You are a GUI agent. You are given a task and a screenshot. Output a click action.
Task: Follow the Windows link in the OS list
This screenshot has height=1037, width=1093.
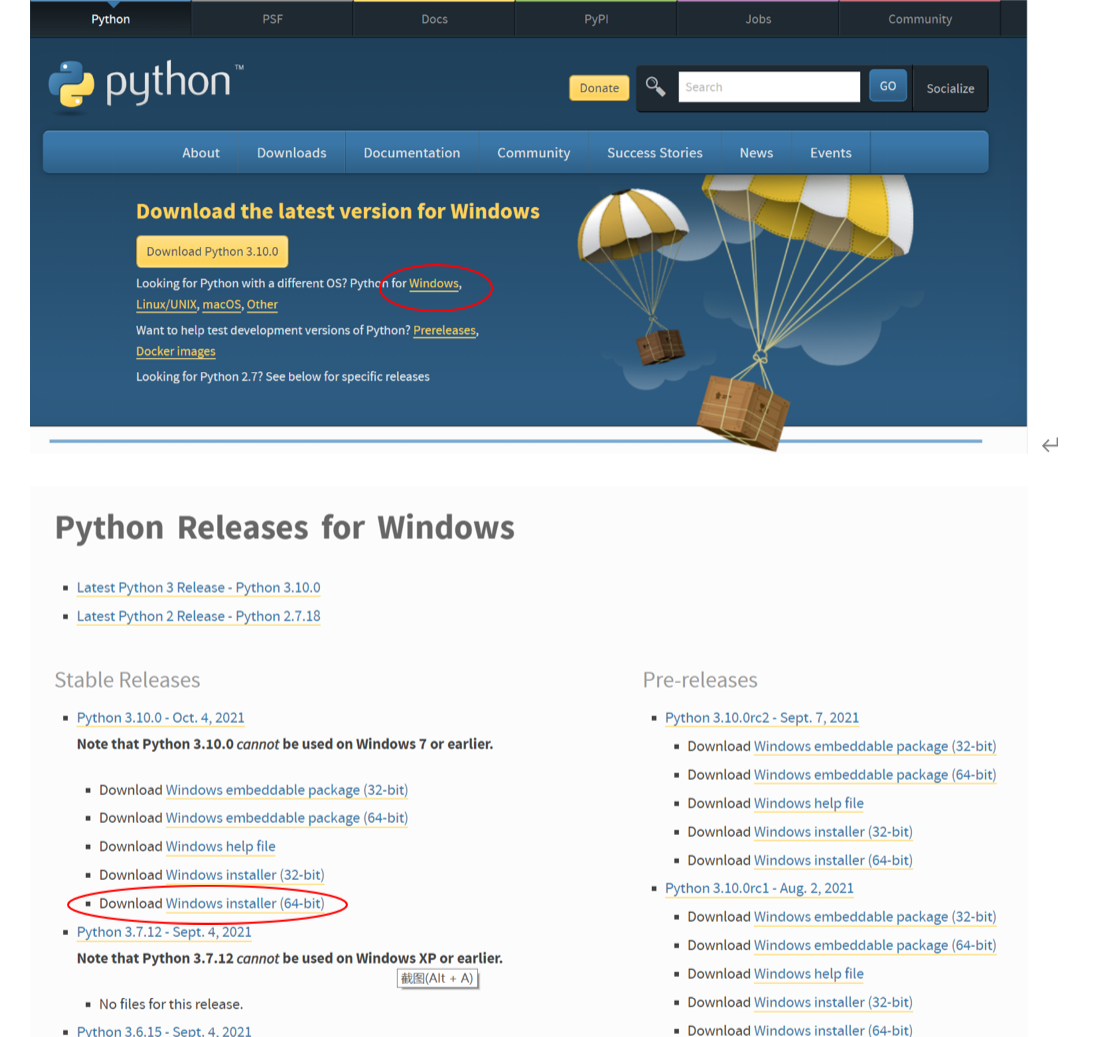pyautogui.click(x=434, y=284)
